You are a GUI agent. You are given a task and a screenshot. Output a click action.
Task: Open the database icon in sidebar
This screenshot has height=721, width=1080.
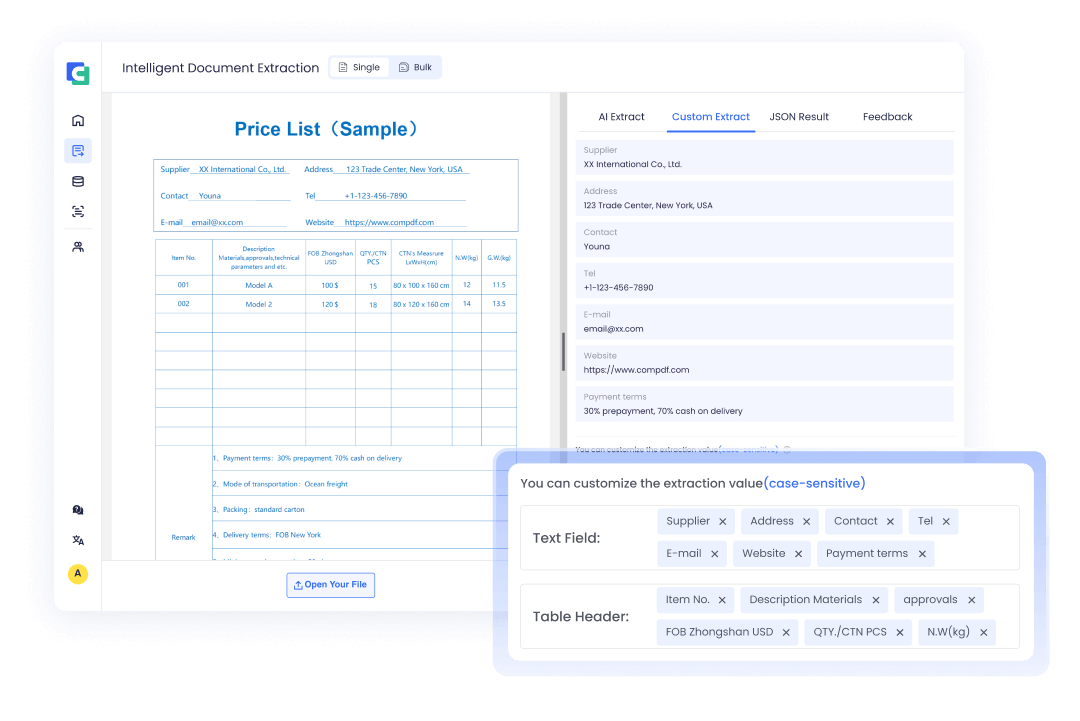(x=78, y=182)
